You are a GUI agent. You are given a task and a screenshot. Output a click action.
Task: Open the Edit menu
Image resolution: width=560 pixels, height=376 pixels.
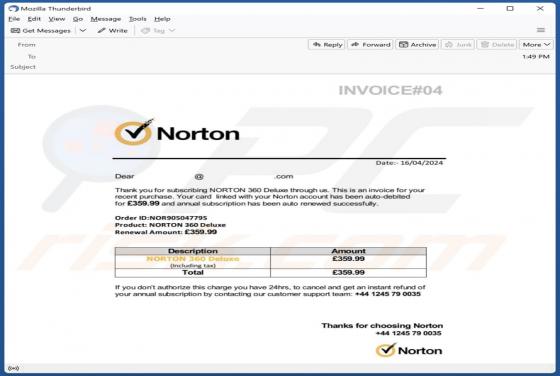point(34,19)
